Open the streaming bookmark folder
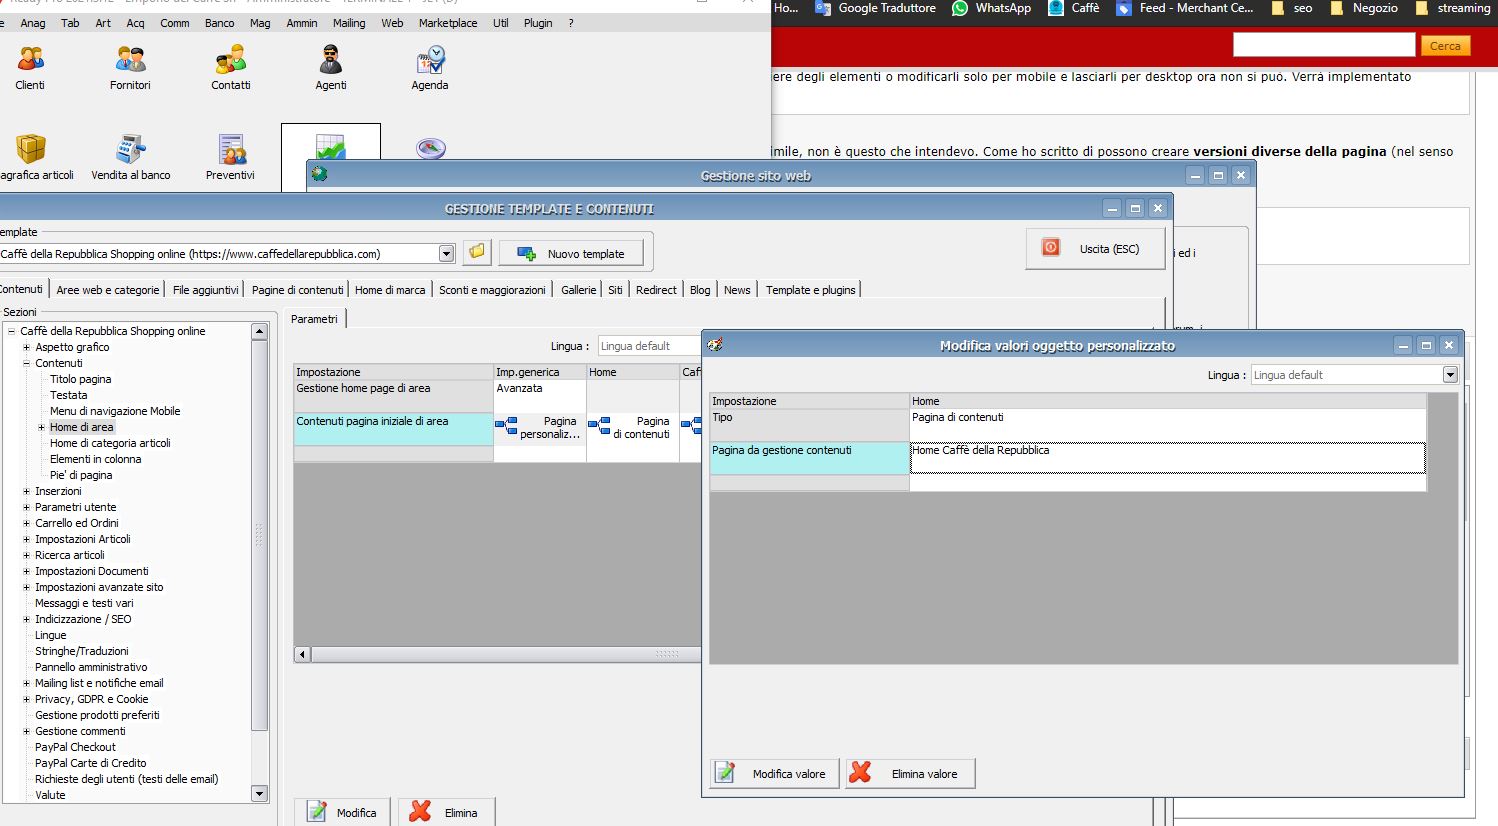1498x826 pixels. [1452, 8]
